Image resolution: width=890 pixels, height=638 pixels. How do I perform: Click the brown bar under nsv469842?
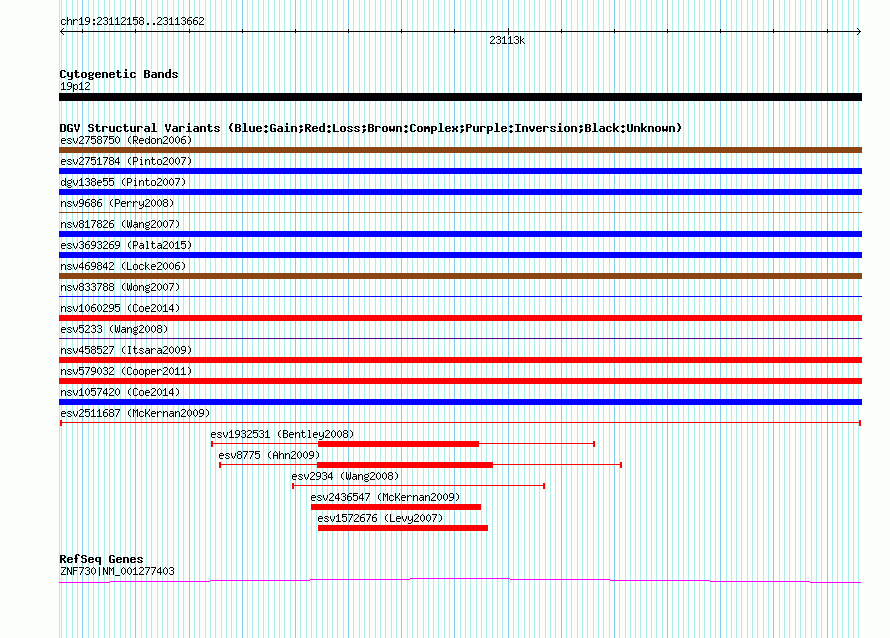click(x=460, y=276)
